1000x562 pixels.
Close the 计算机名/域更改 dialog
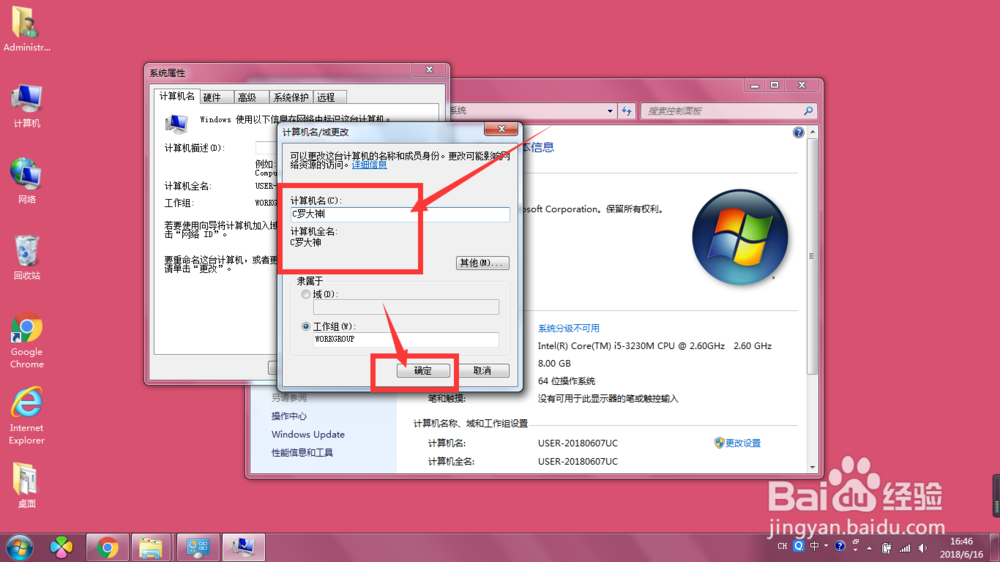coord(501,129)
